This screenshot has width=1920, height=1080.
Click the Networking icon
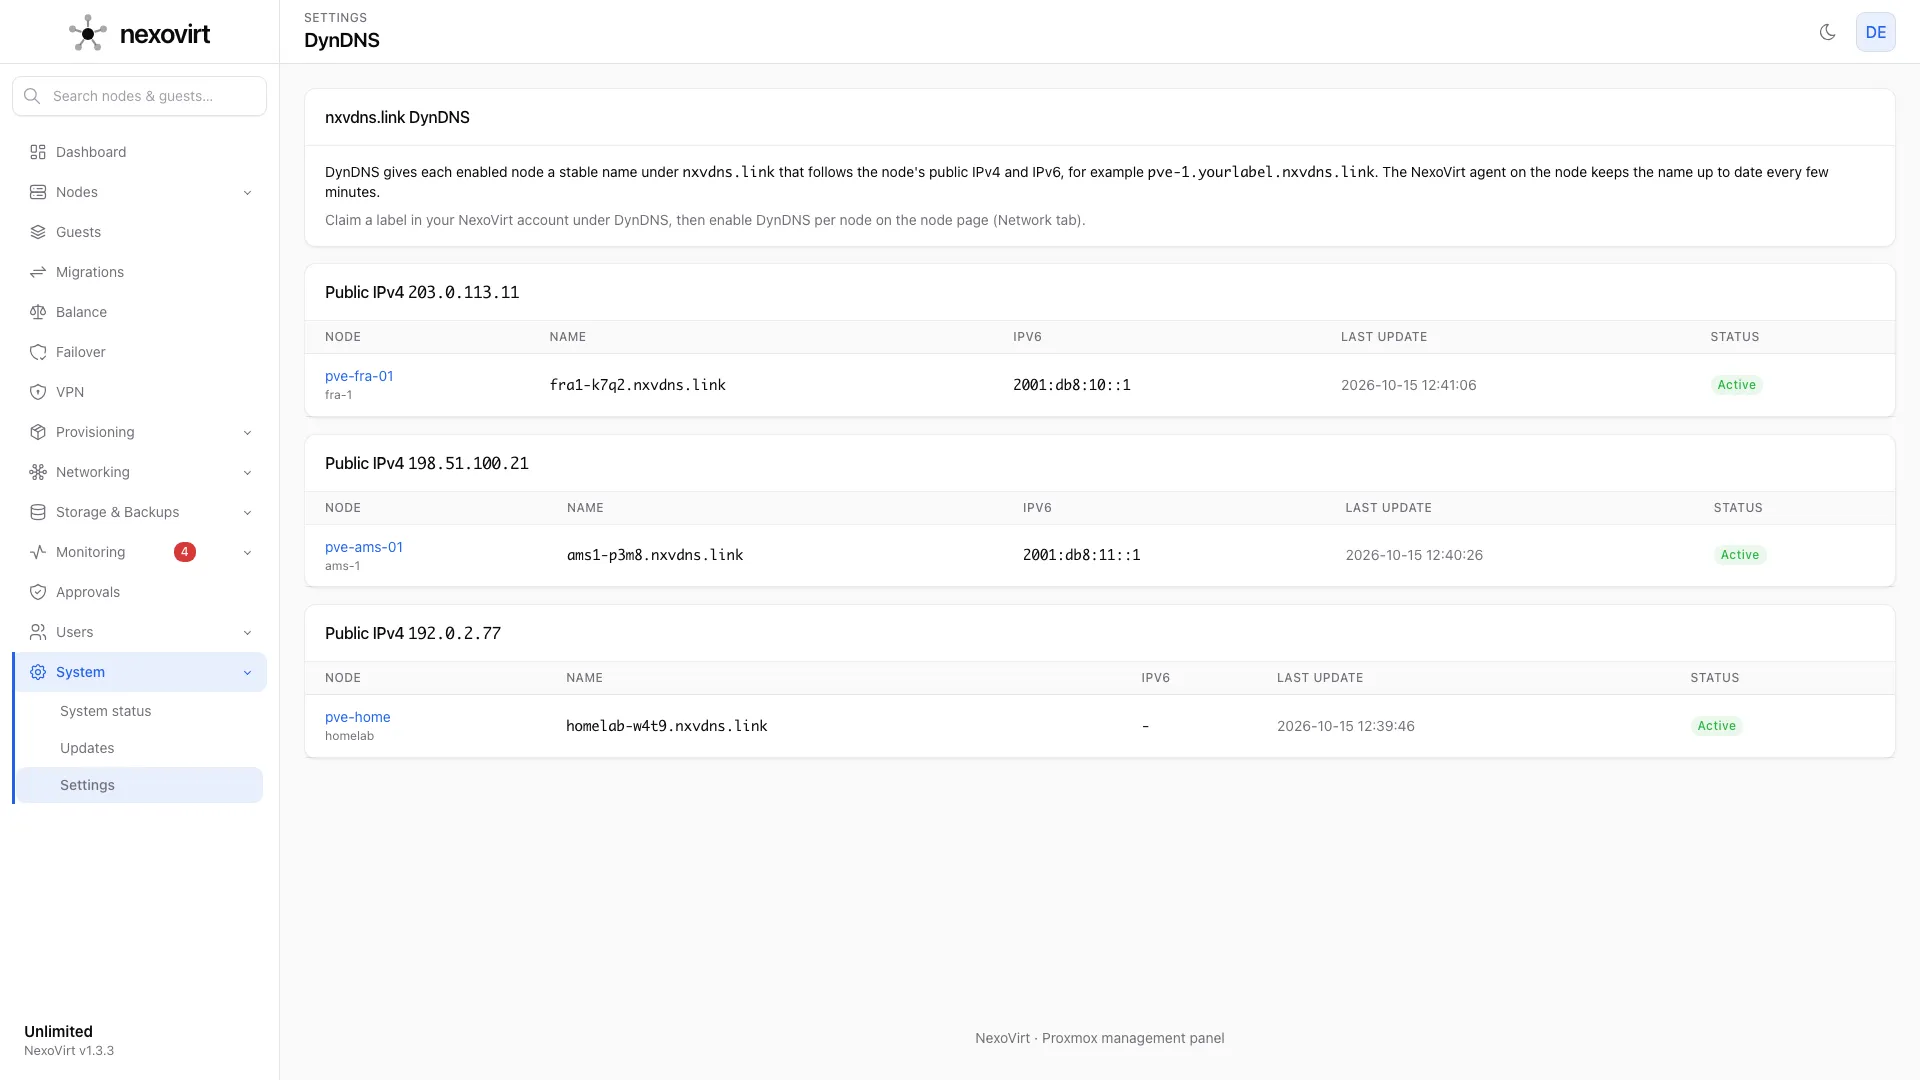click(x=38, y=472)
